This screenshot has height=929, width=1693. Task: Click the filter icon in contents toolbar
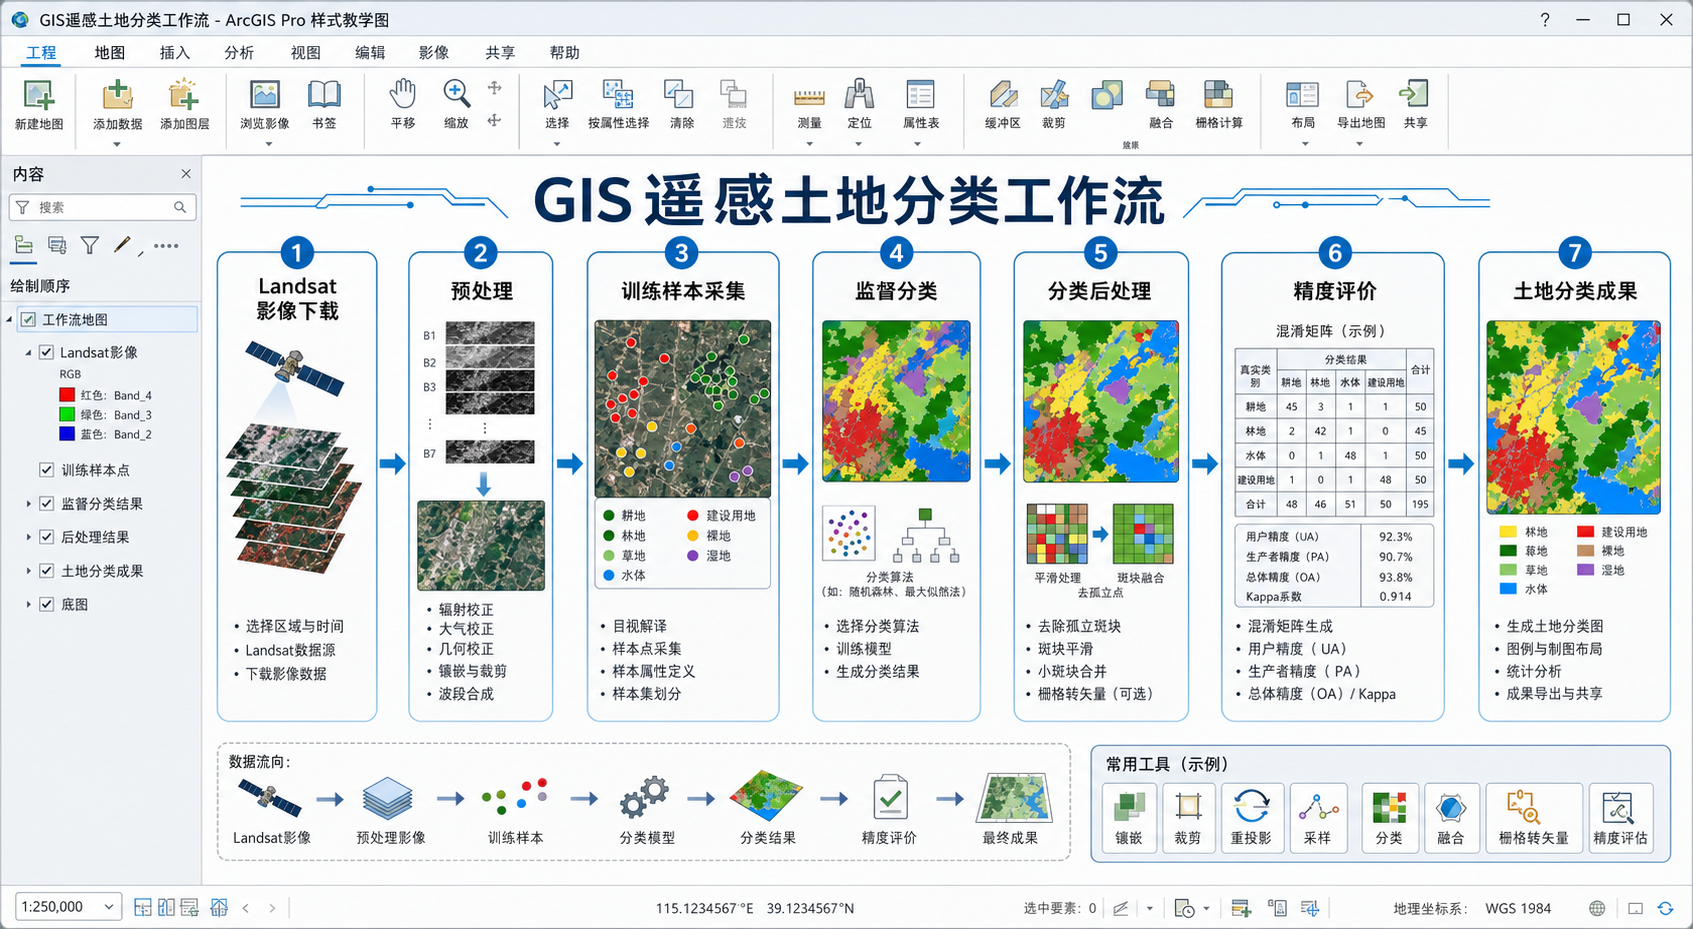point(90,245)
